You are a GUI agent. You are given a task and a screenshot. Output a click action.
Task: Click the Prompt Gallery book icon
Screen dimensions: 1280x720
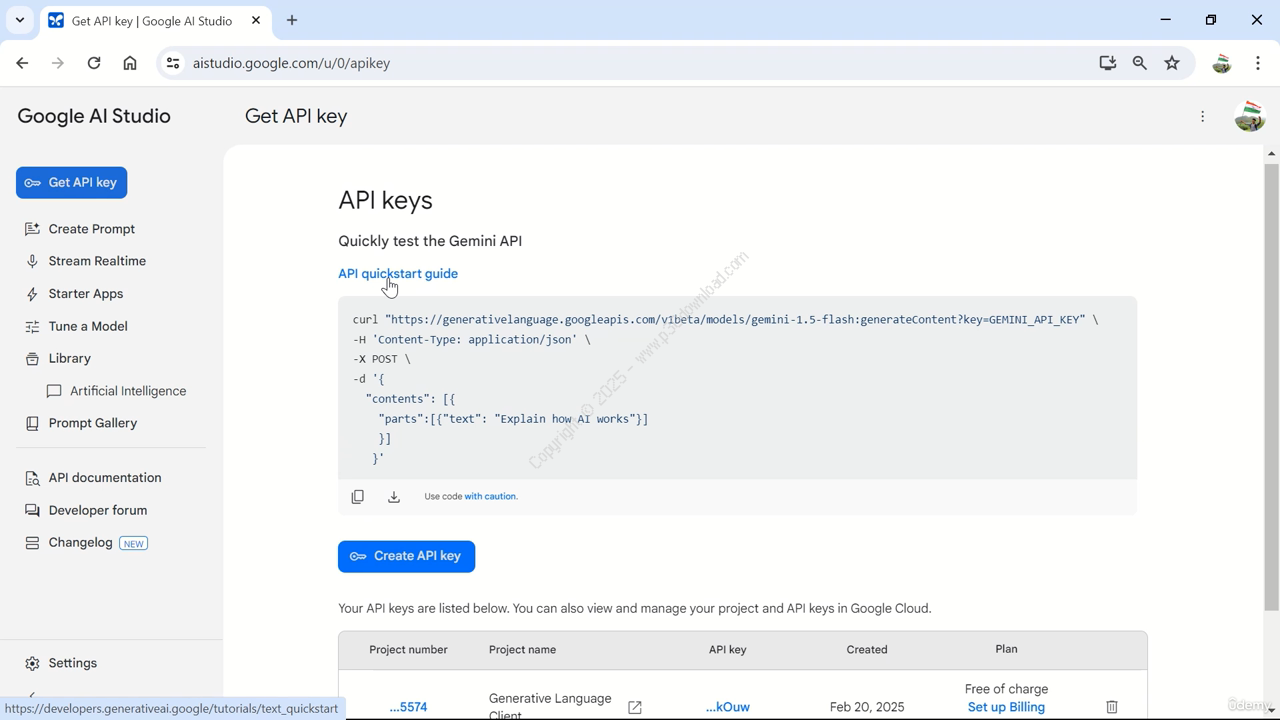32,423
